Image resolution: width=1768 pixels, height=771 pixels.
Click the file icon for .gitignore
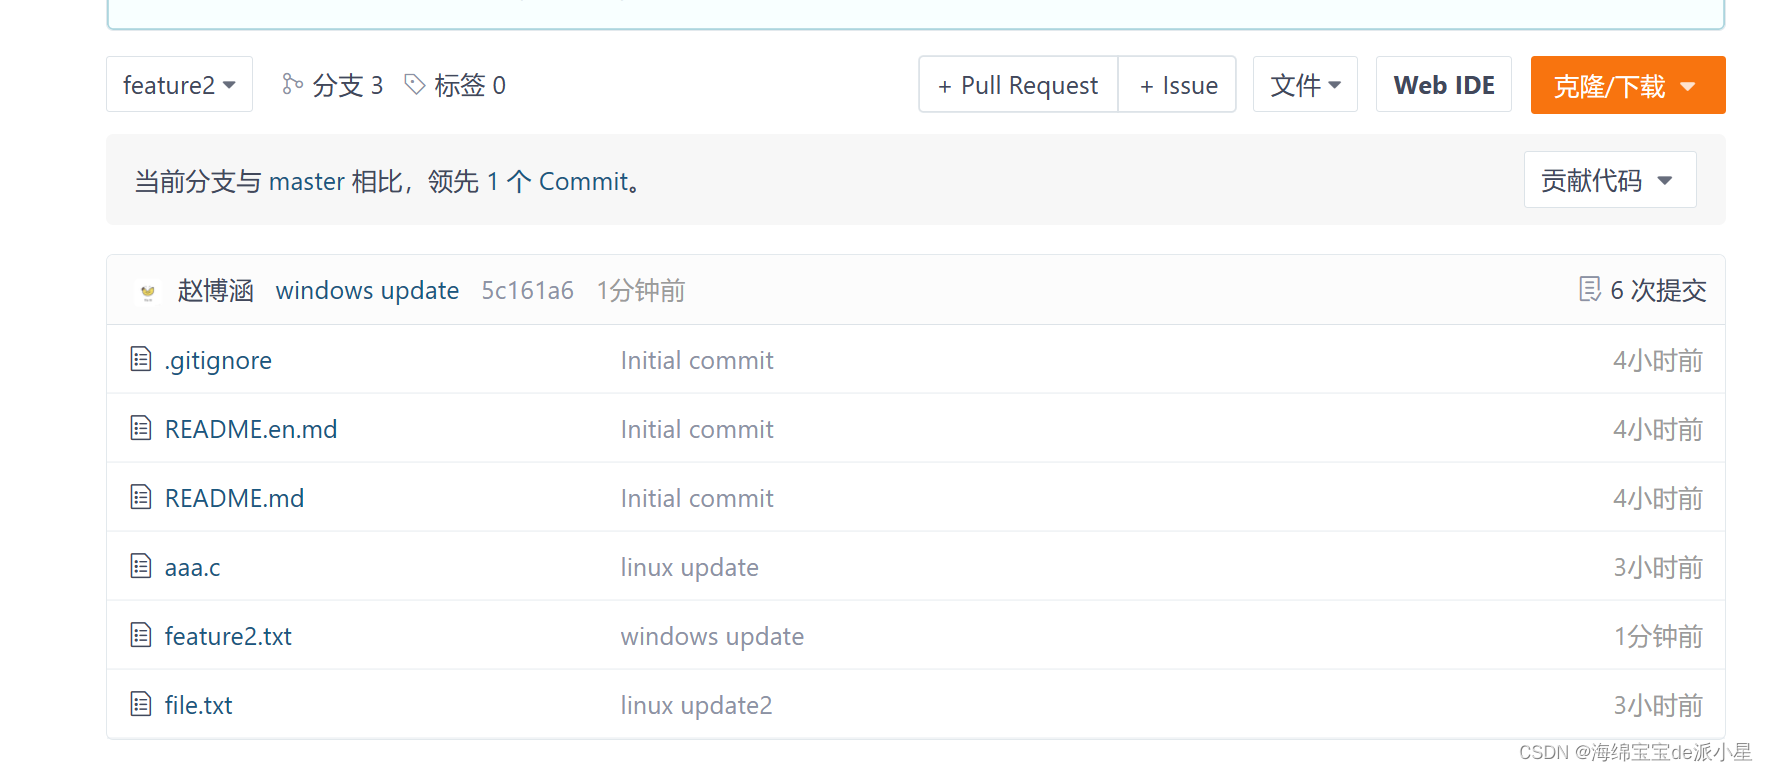point(141,359)
